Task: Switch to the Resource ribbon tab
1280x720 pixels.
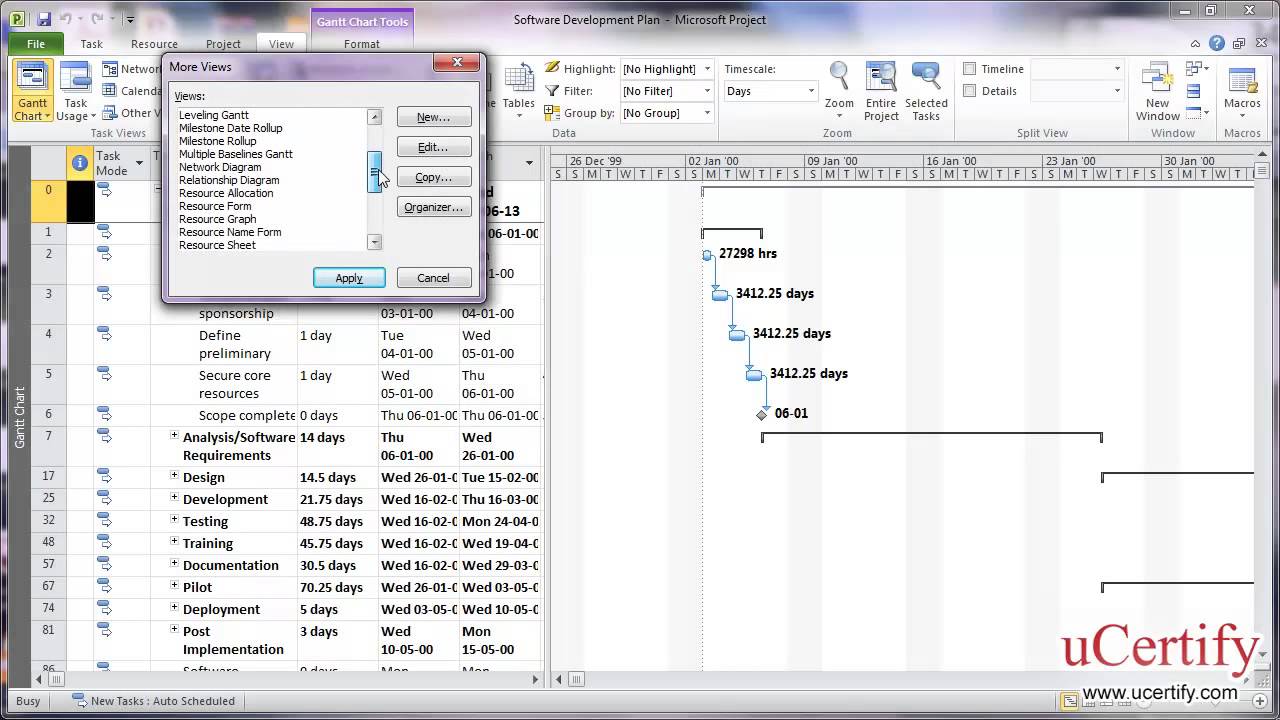Action: pyautogui.click(x=154, y=44)
